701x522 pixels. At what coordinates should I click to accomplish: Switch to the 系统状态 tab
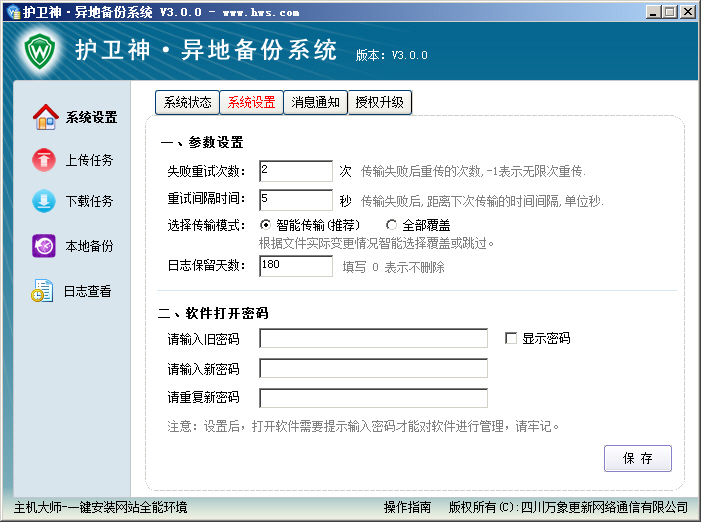point(187,103)
